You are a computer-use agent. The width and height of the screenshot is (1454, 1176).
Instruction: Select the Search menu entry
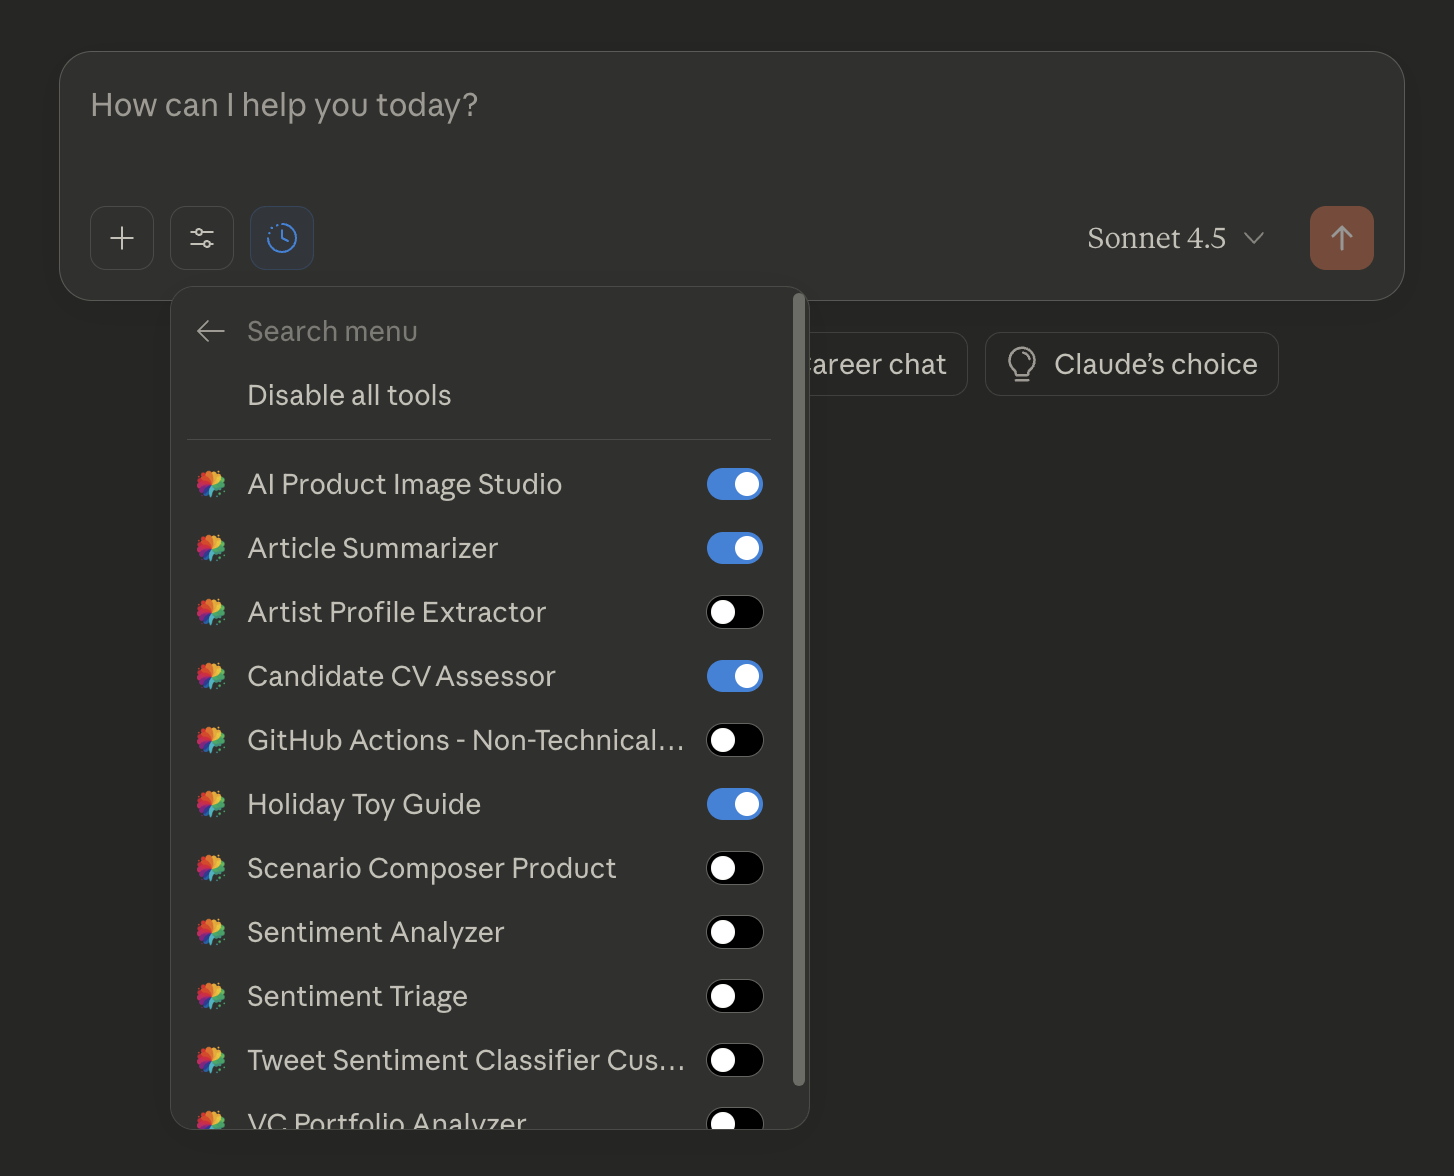point(332,331)
